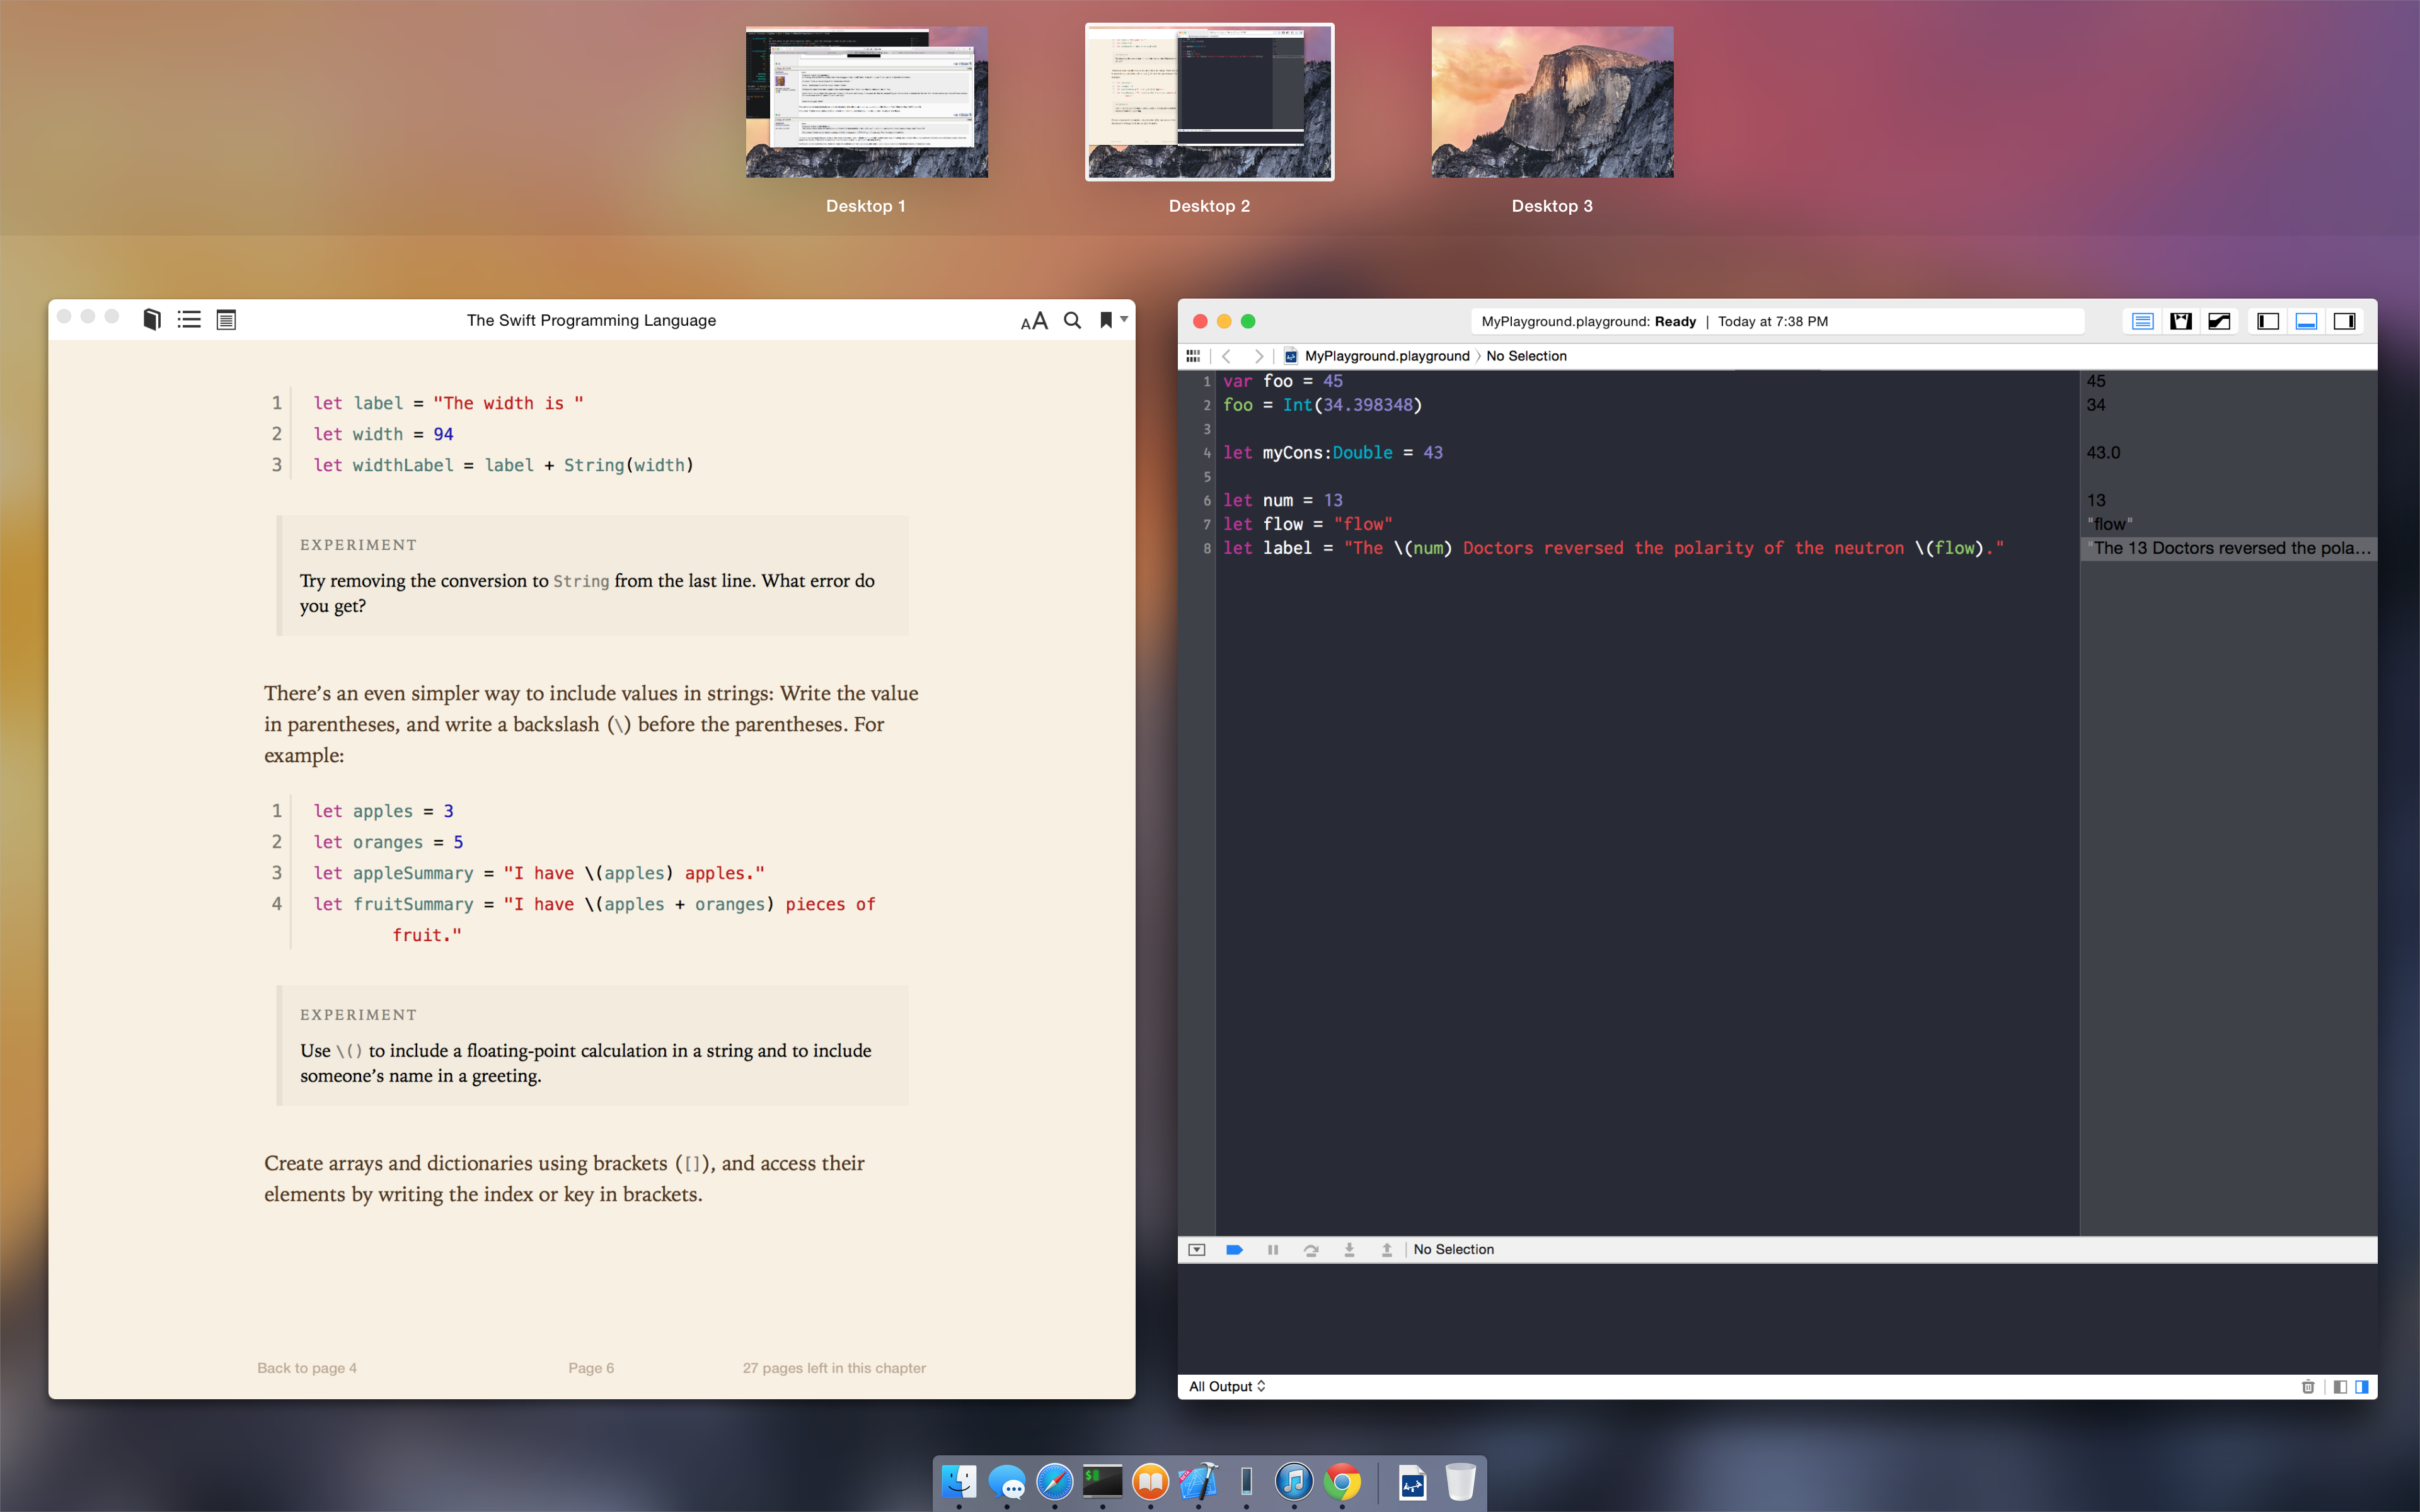The width and height of the screenshot is (2420, 1512).
Task: Toggle the Utilities panel in Xcode
Action: [2344, 321]
